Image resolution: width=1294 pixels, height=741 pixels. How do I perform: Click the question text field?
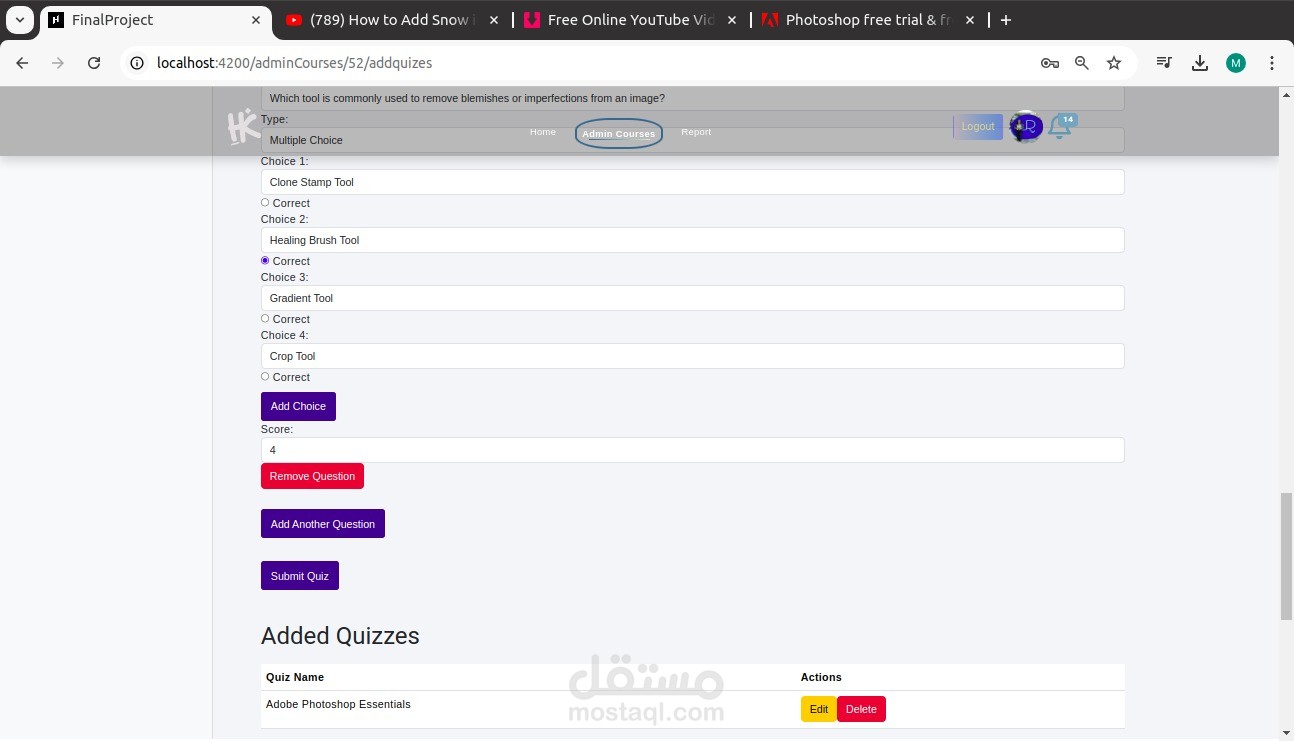click(692, 98)
